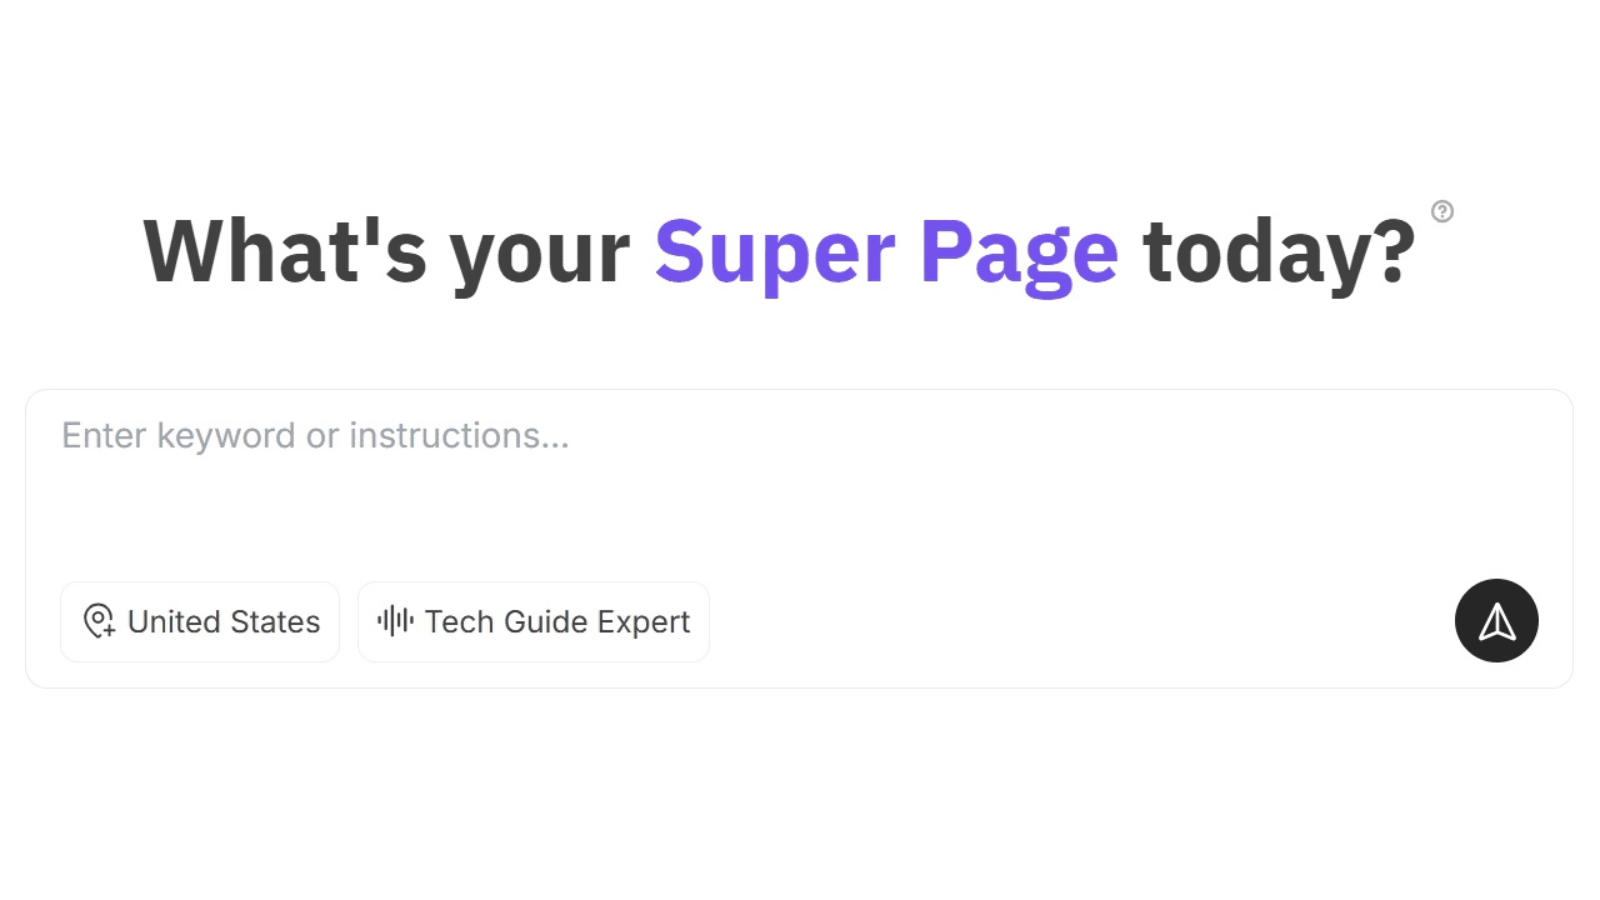The height and width of the screenshot is (900, 1600).
Task: Tap the map pin symbol in United States selector
Action: [x=99, y=621]
